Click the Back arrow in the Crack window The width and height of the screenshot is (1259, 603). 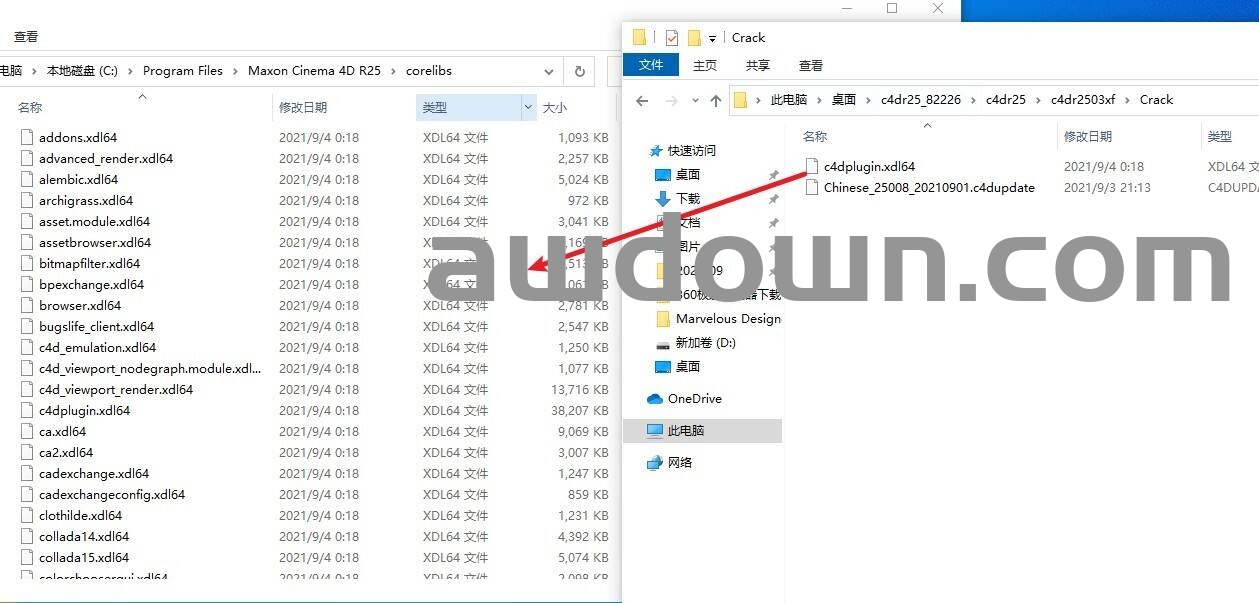click(x=642, y=100)
